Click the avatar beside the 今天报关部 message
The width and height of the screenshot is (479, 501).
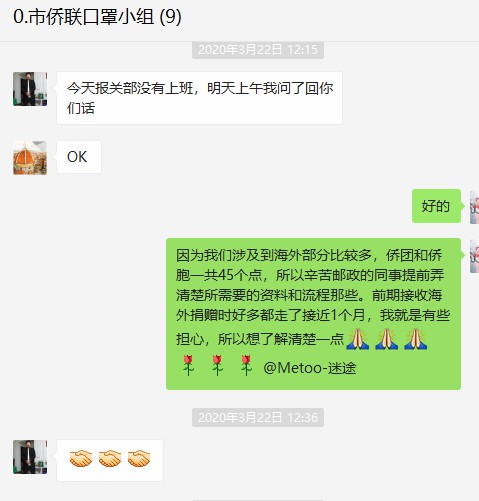coord(30,89)
